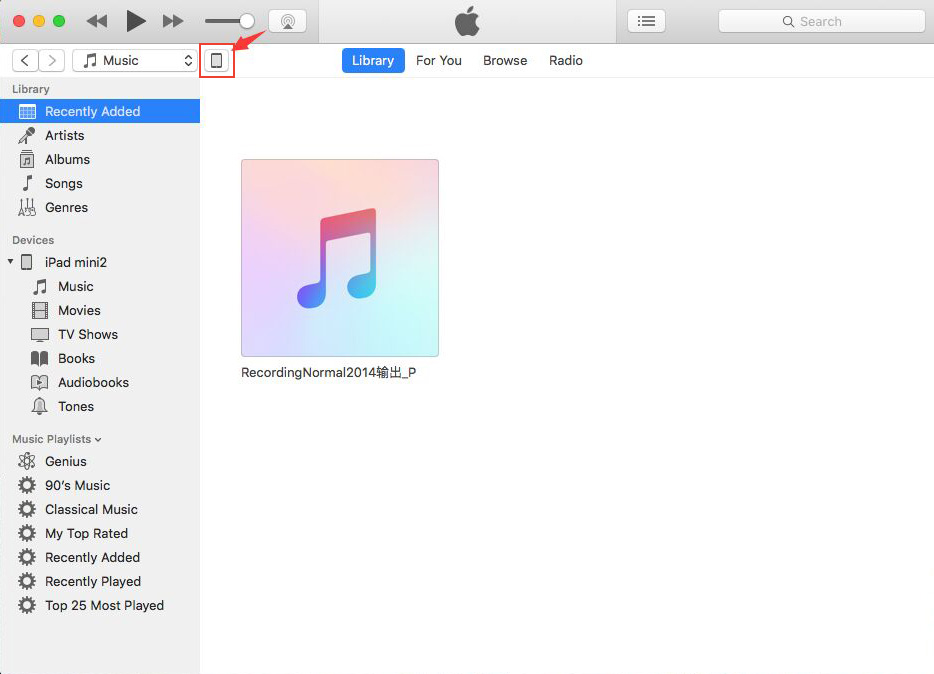This screenshot has height=674, width=934.
Task: Open the AirPlay output button
Action: 287,21
